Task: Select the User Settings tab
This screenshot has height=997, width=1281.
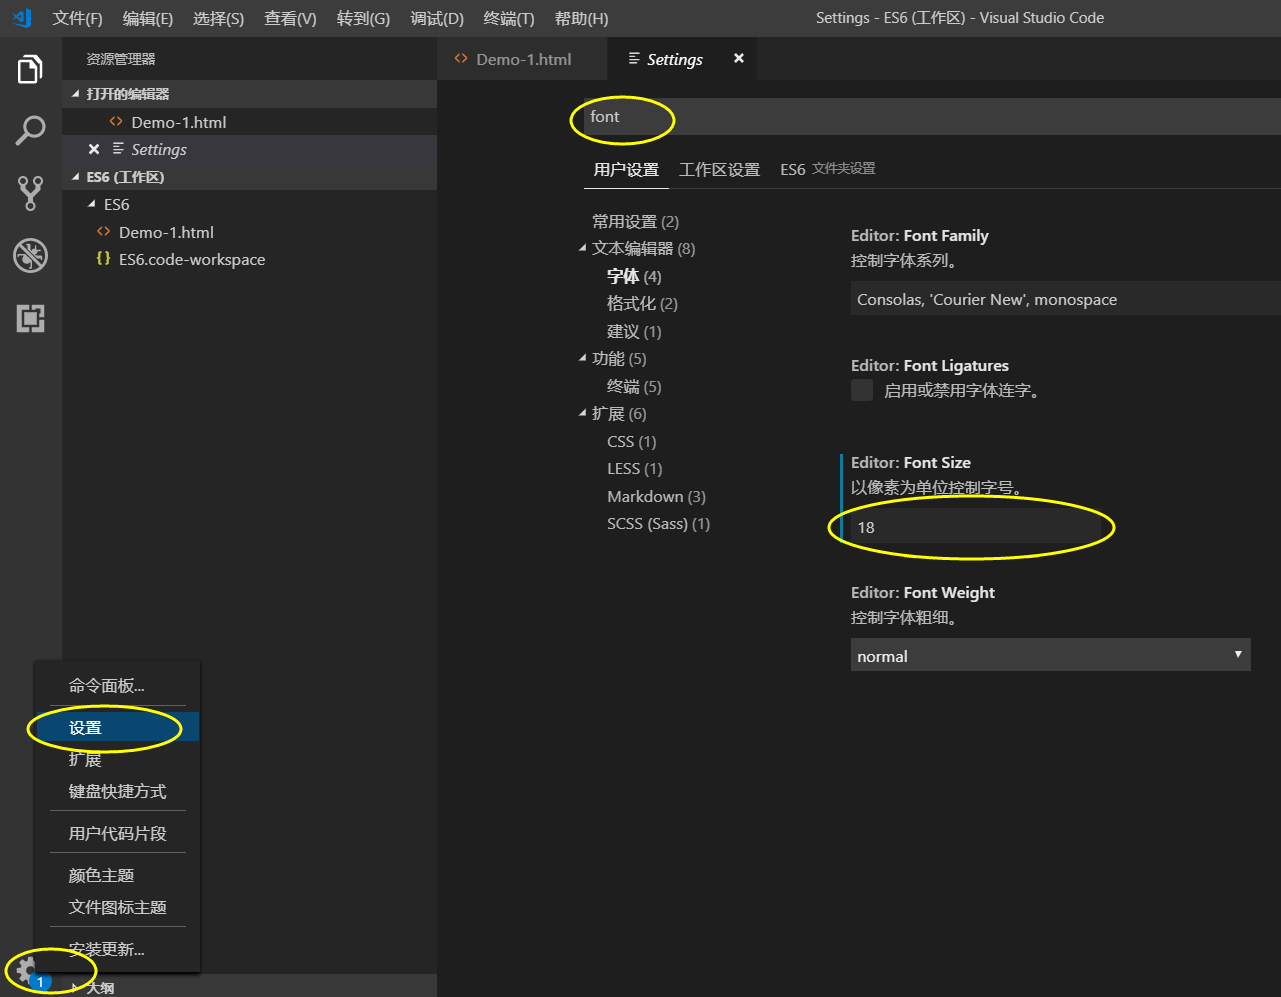Action: tap(626, 169)
